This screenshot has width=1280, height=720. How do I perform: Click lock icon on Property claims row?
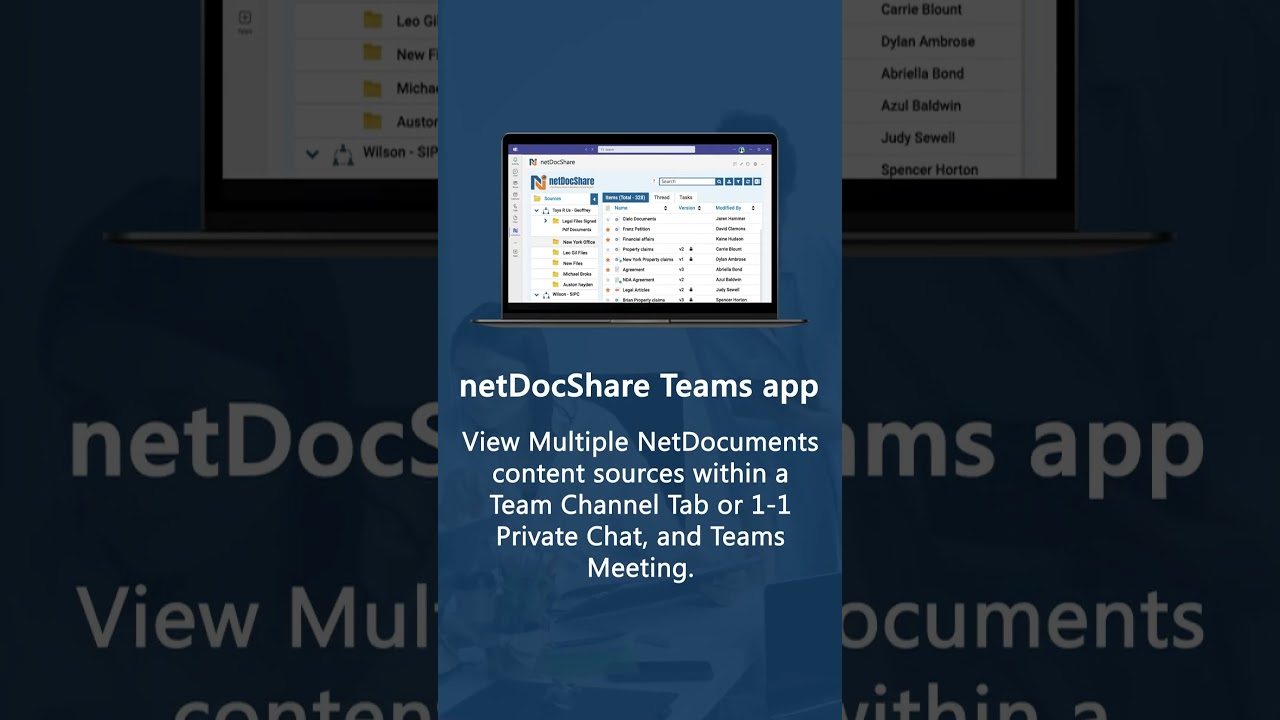coord(691,249)
